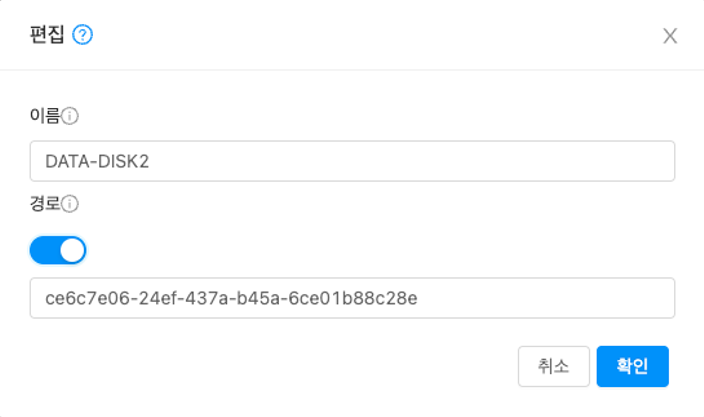The width and height of the screenshot is (704, 417).
Task: Click inside the 경로 UUID text box
Action: tap(352, 298)
